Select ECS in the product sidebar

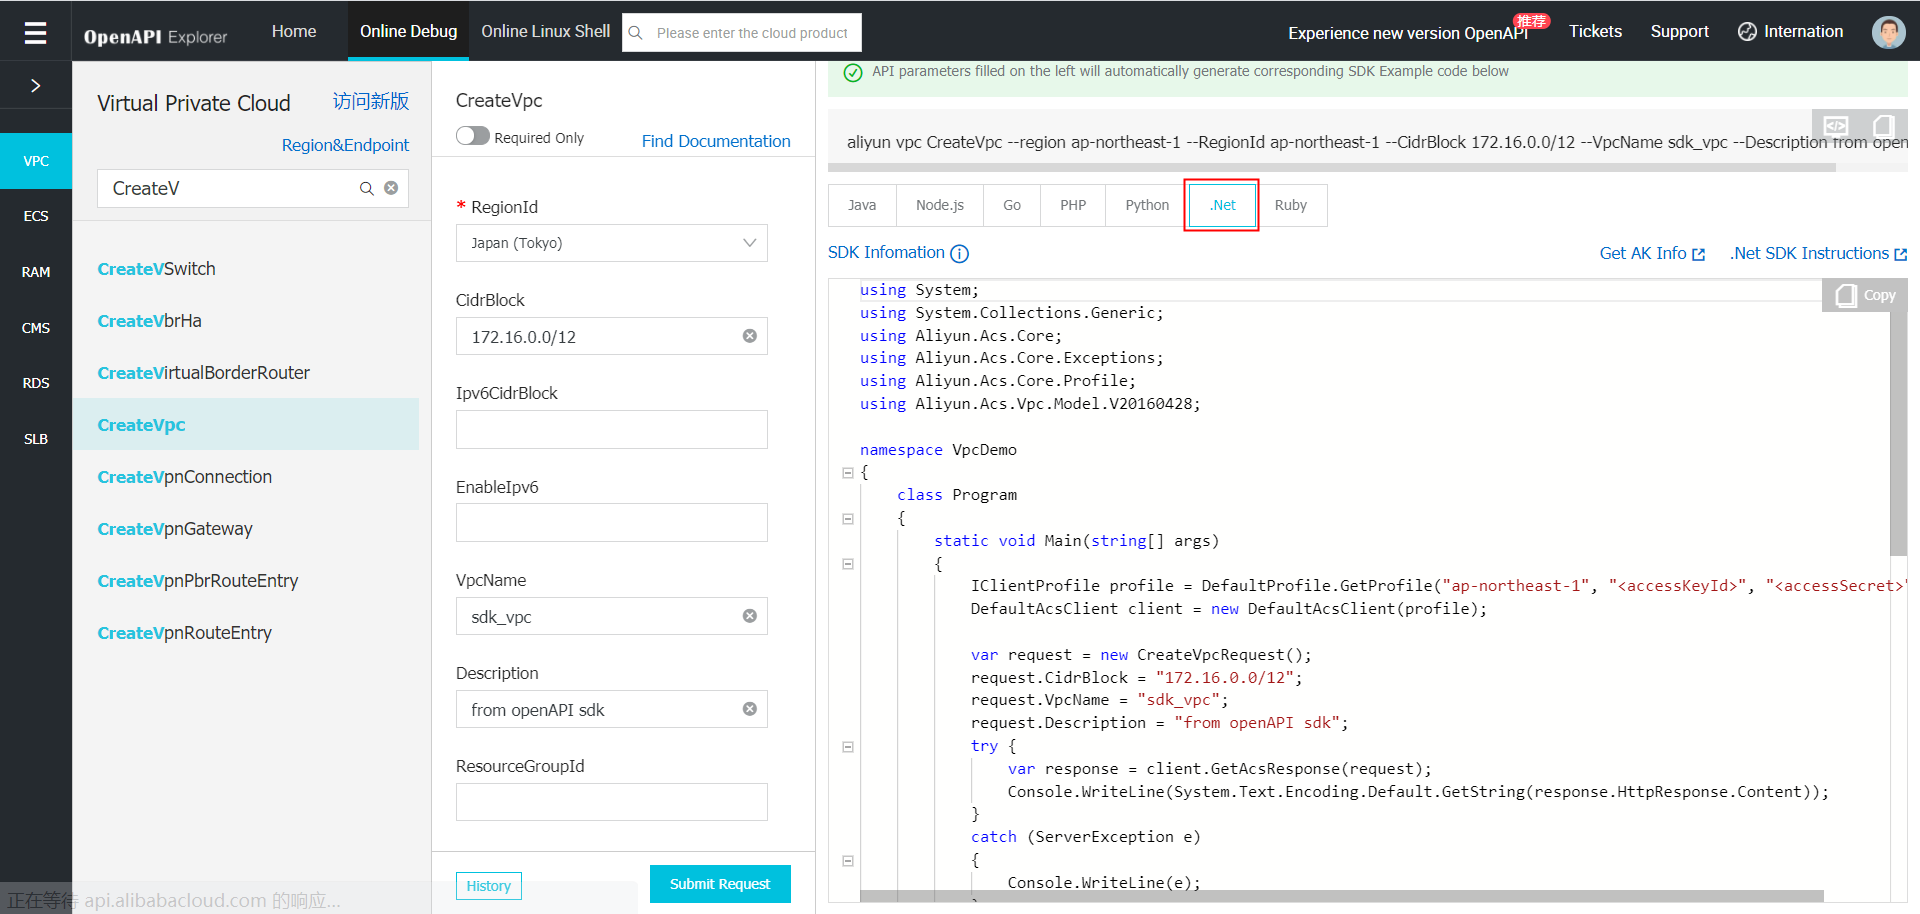(36, 216)
